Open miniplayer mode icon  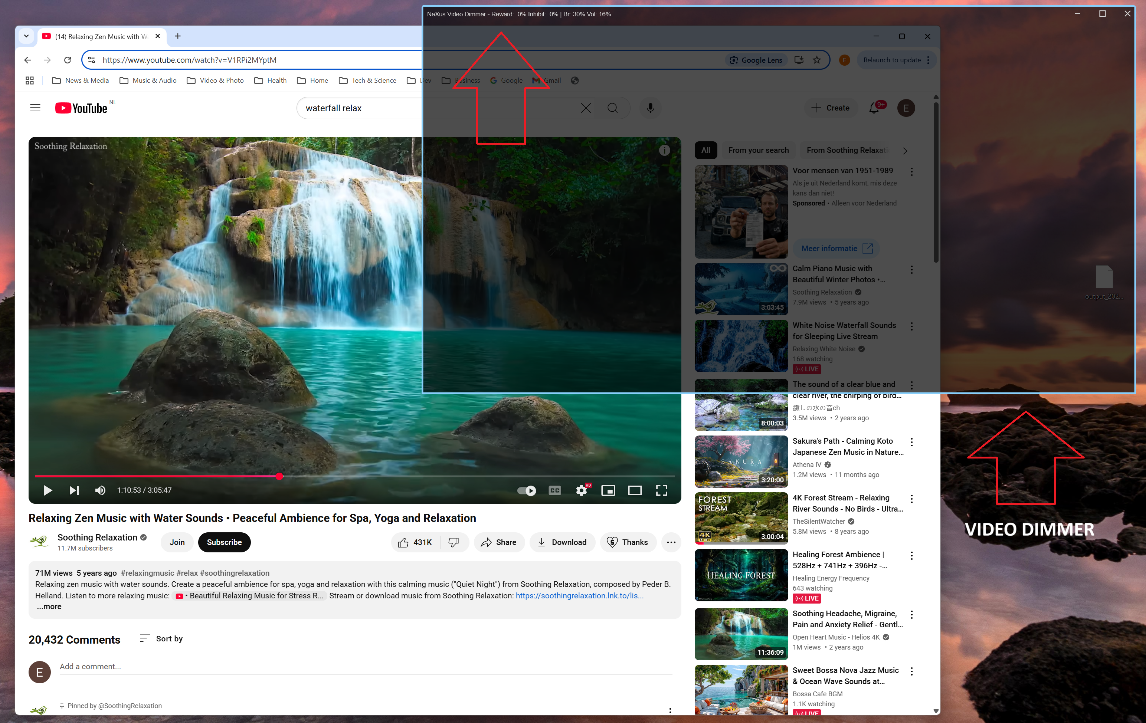608,491
